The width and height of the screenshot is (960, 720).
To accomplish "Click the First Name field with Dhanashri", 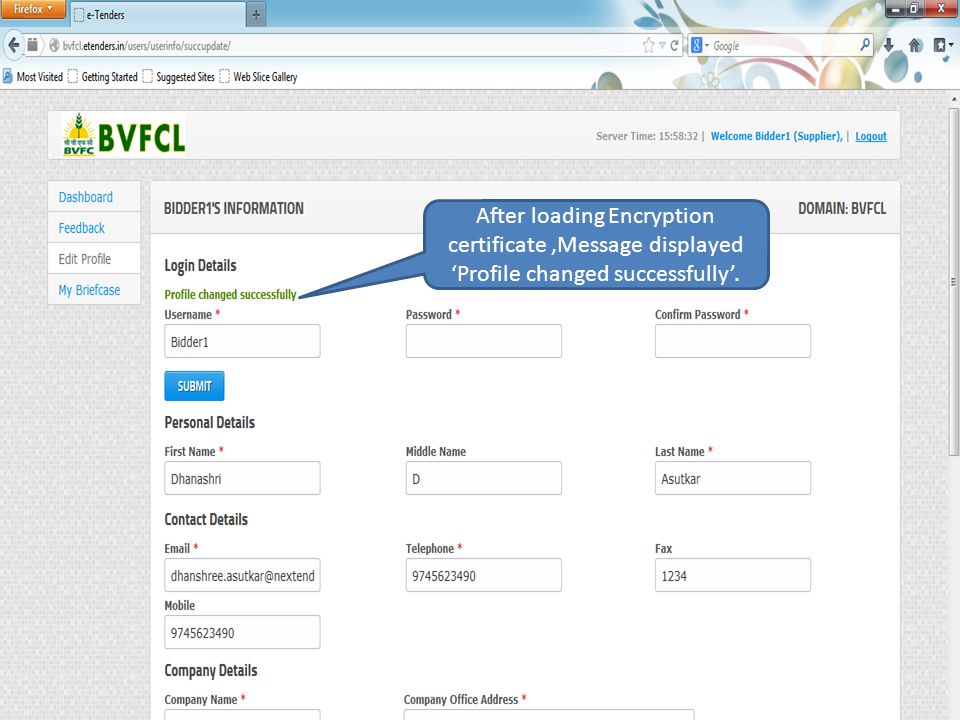I will (242, 478).
